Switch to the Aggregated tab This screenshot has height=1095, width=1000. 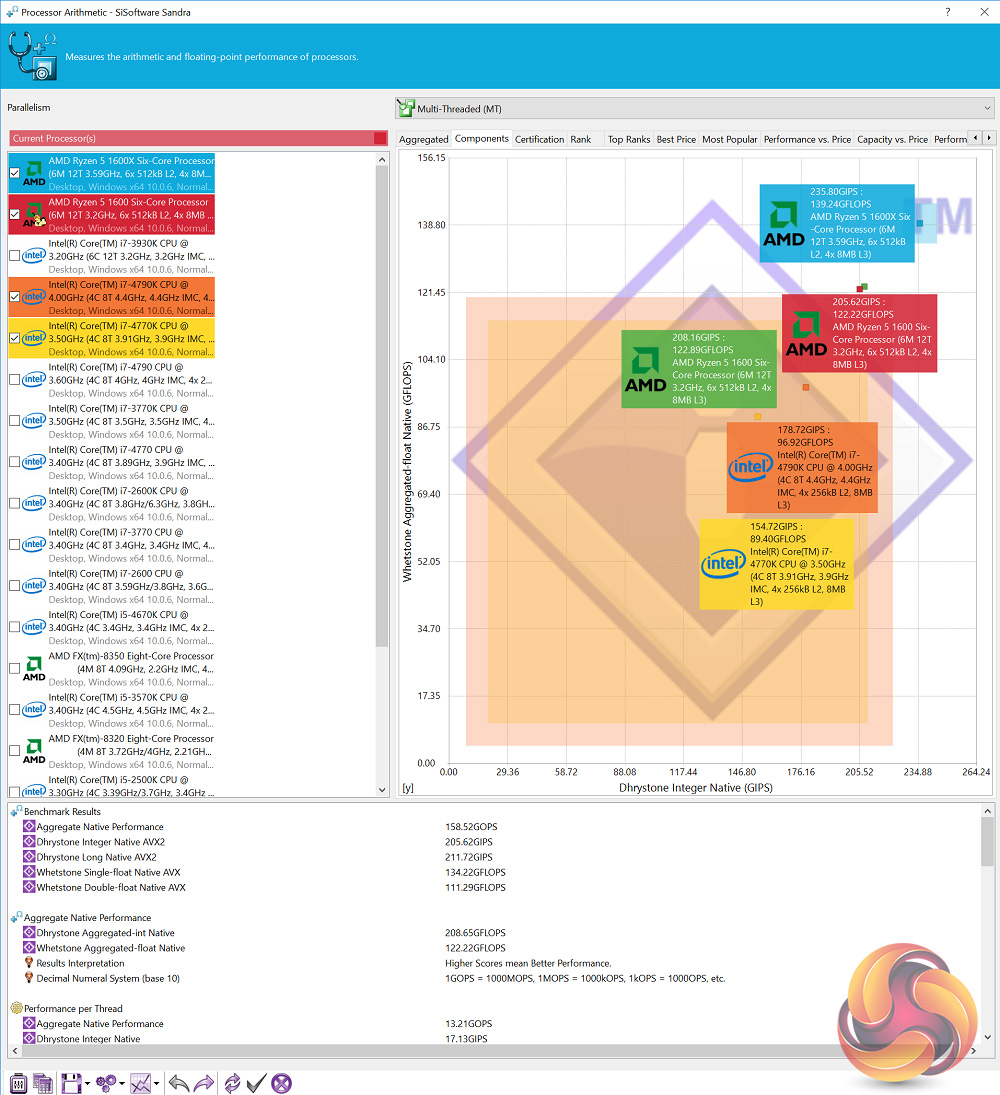(x=423, y=139)
